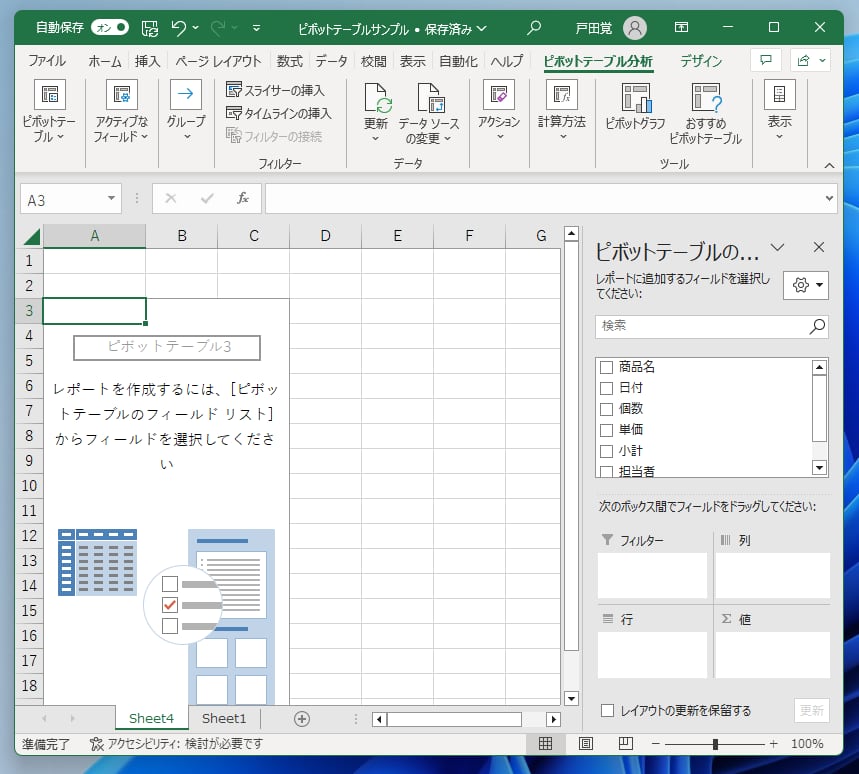Click the グループ arrow icon

tap(186, 94)
